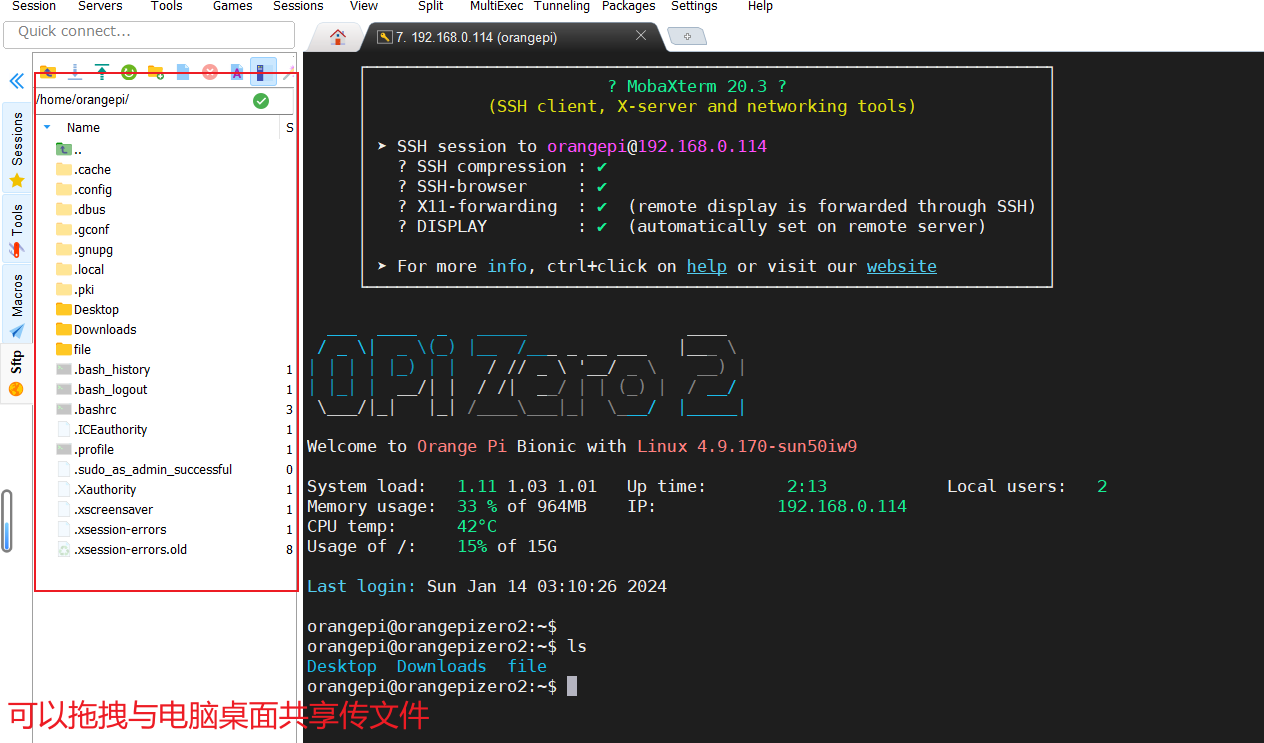Open the Sessions side tab
This screenshot has width=1264, height=743.
tap(17, 150)
